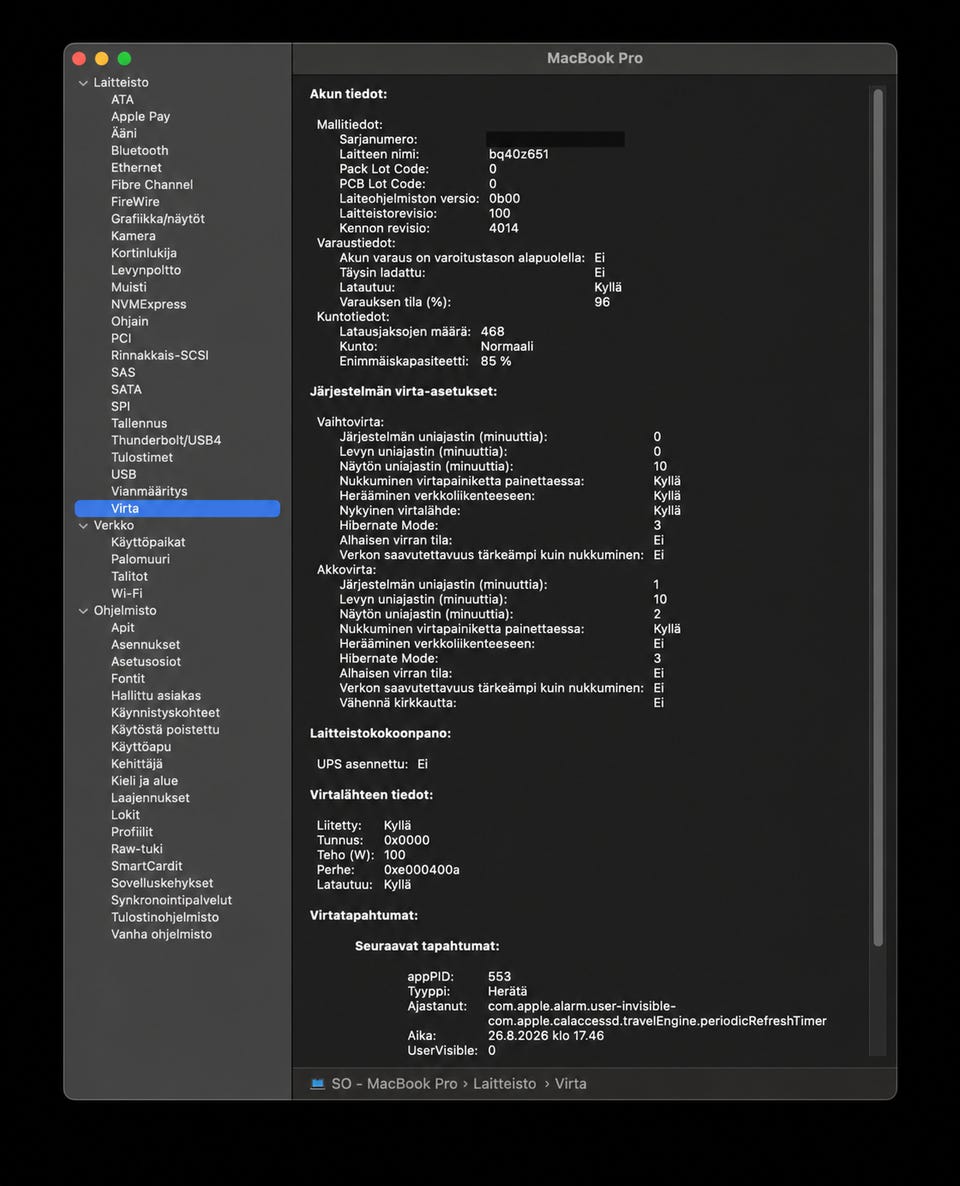Select Grafiikka/näytöt in the sidebar

point(157,219)
